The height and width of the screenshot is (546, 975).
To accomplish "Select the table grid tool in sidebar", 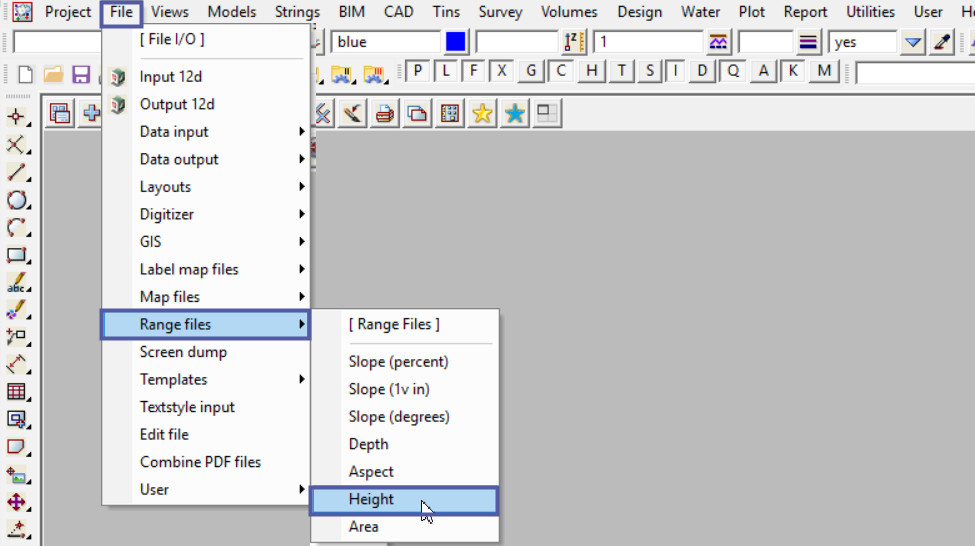I will point(17,392).
